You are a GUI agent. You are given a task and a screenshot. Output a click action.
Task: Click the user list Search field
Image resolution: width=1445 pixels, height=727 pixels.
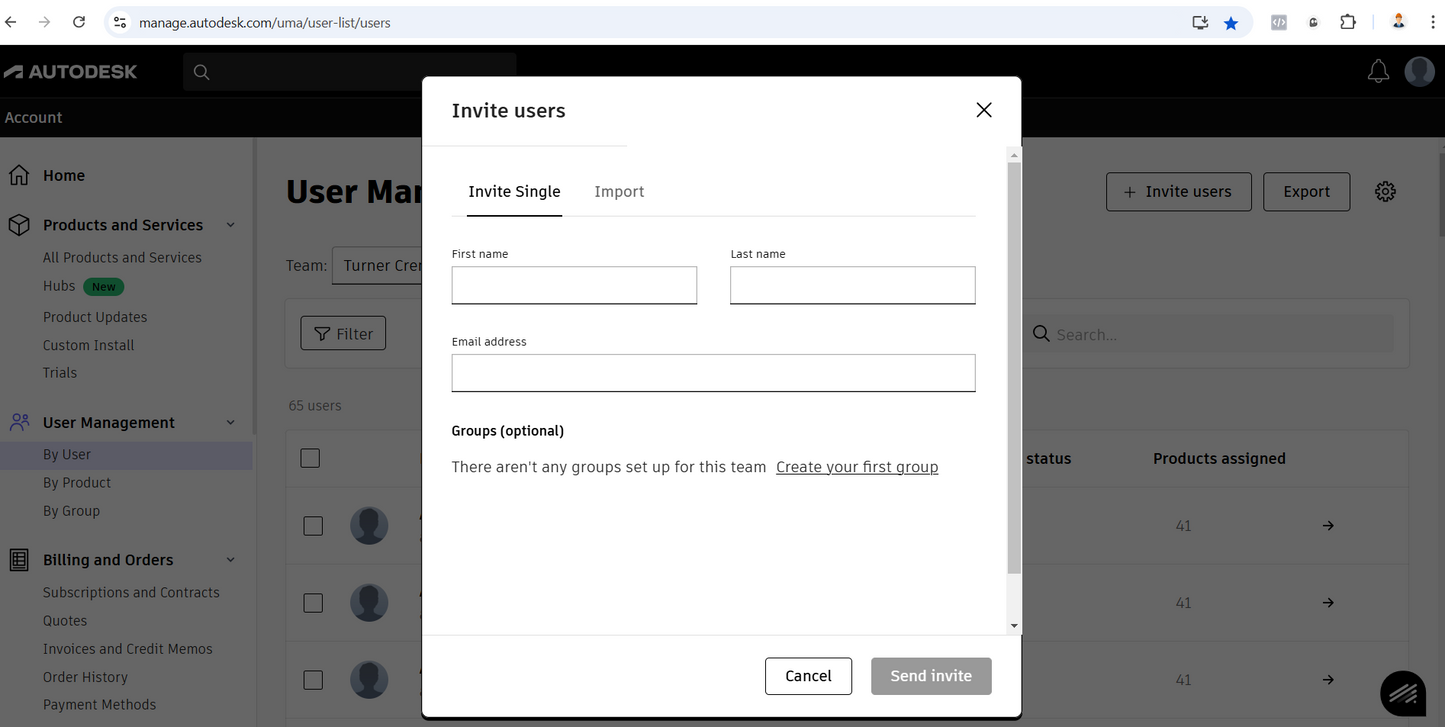(1208, 334)
